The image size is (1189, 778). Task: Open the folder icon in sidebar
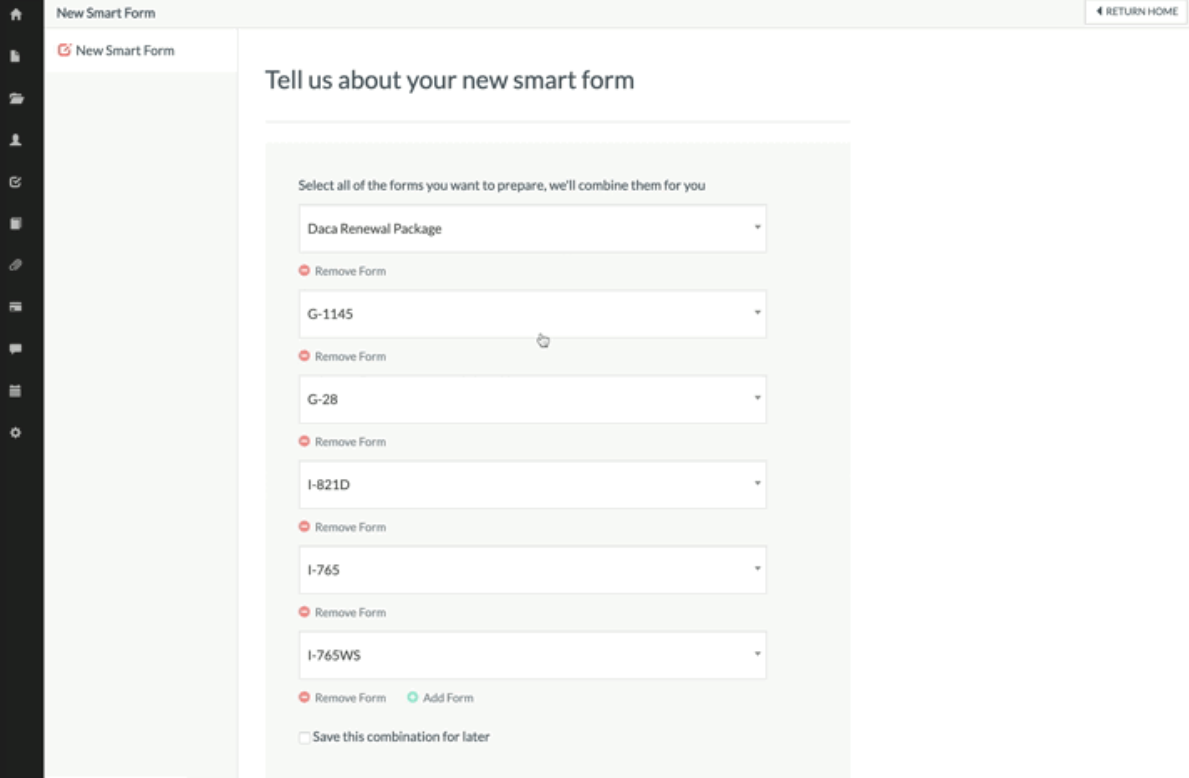click(15, 99)
